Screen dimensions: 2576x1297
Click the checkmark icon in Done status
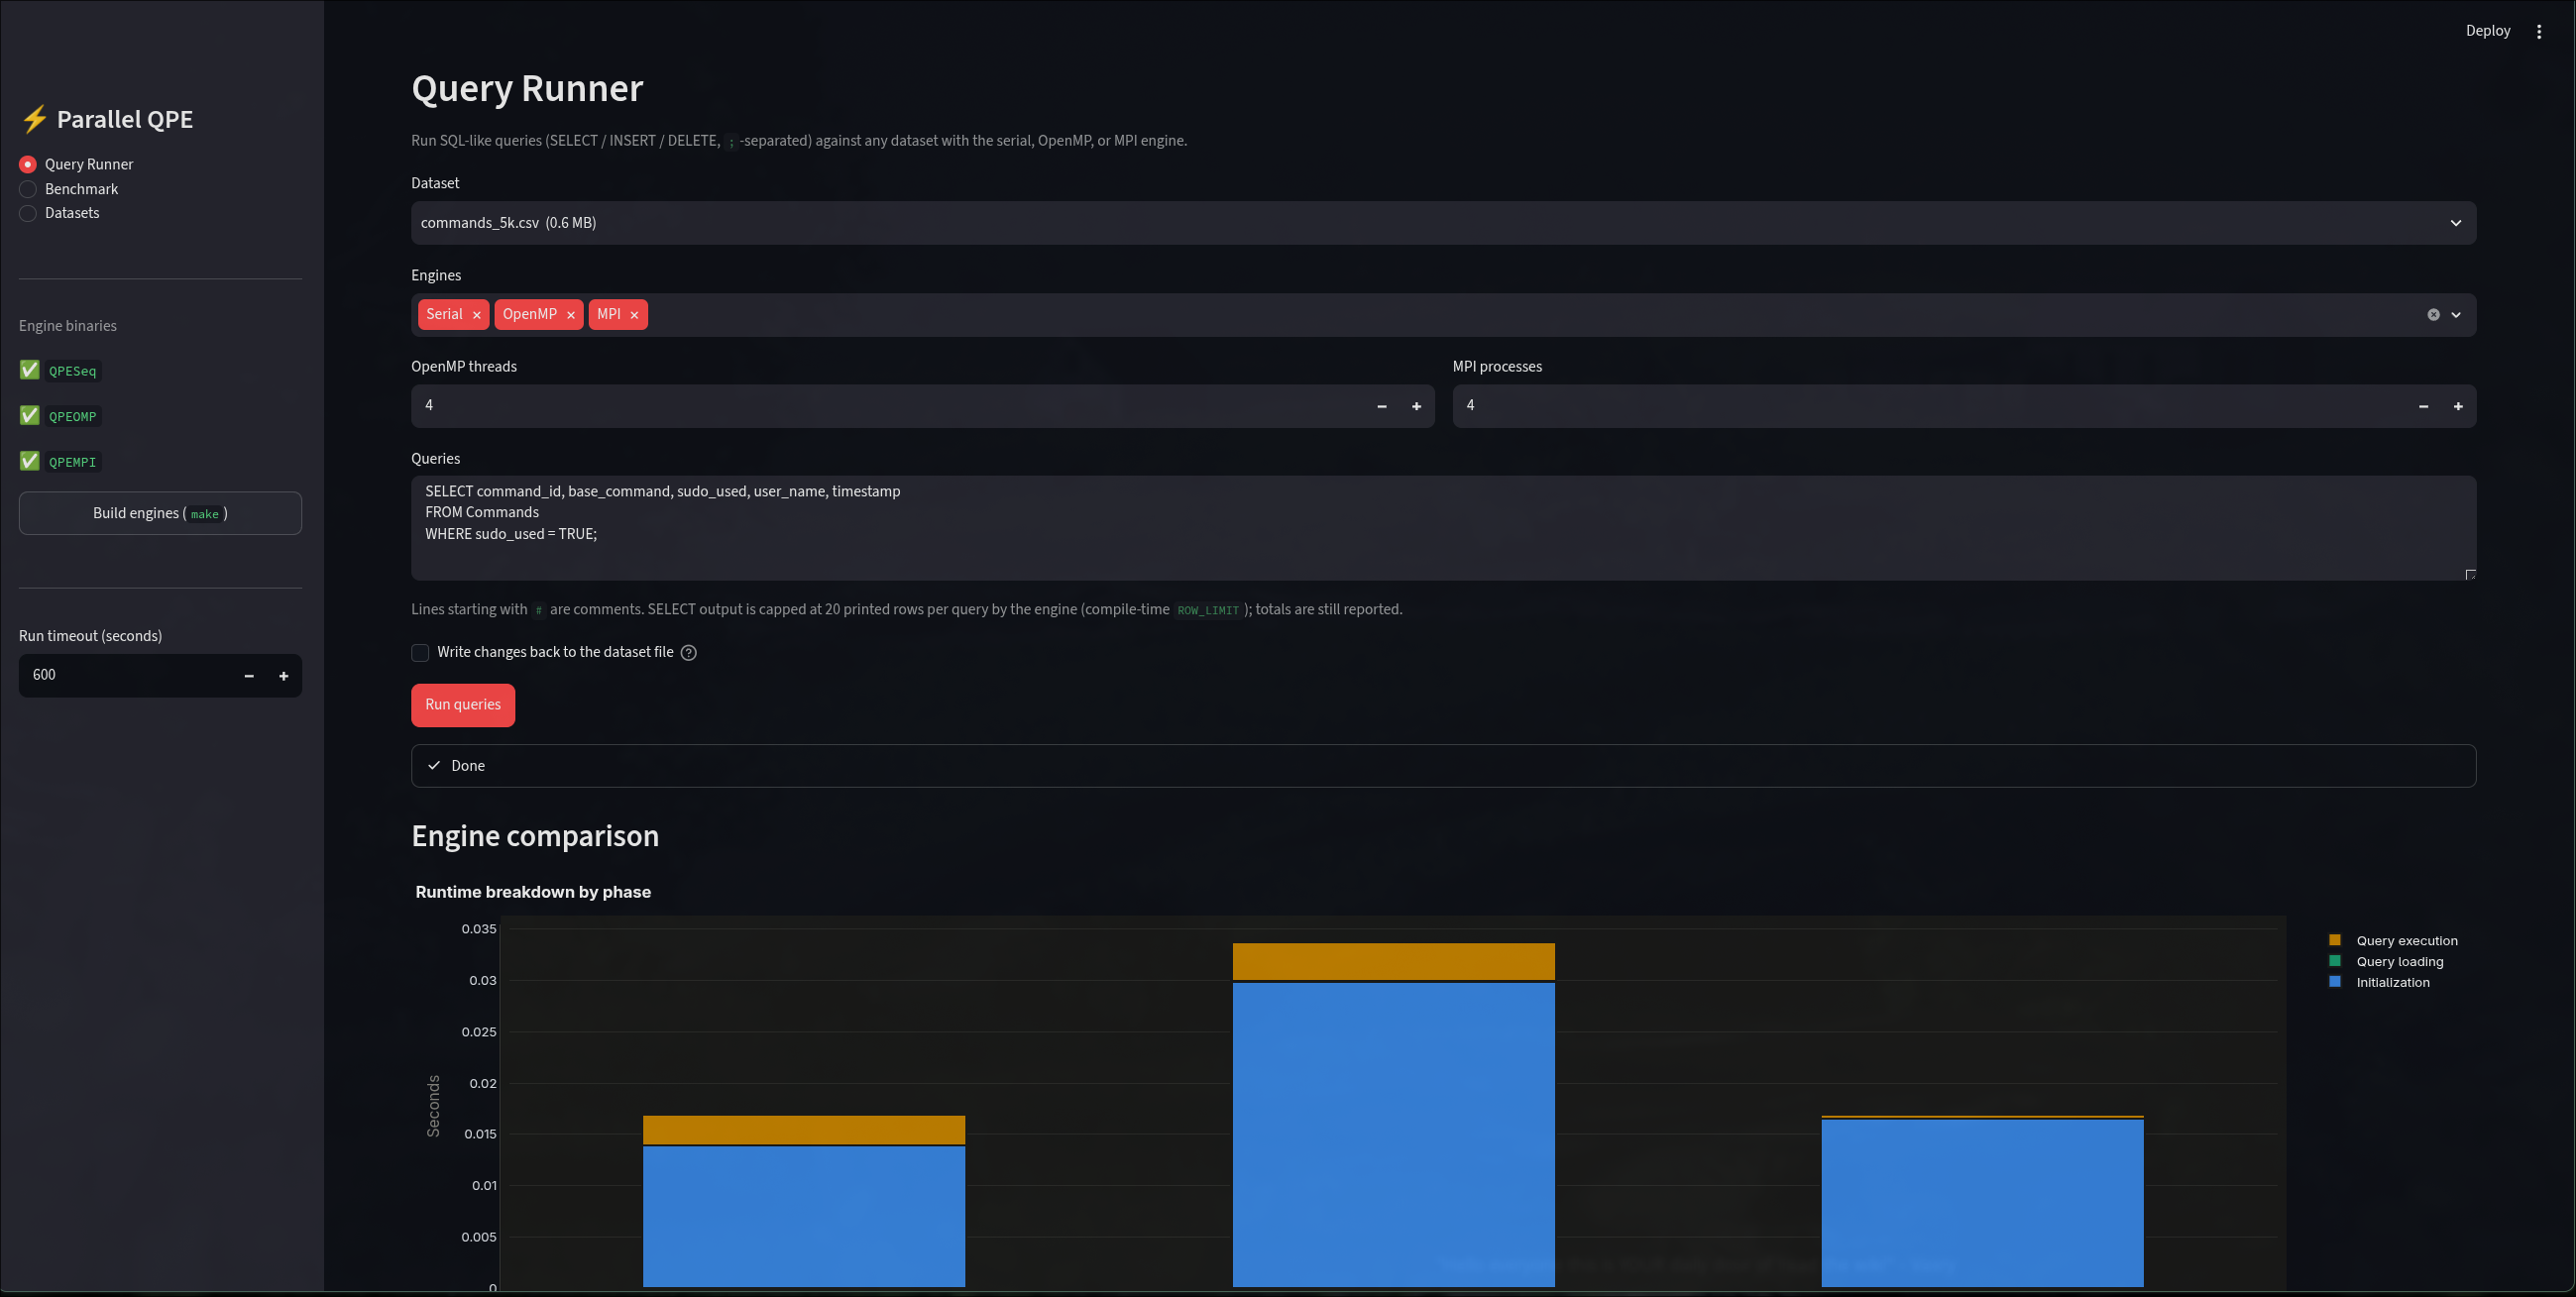pyautogui.click(x=434, y=766)
